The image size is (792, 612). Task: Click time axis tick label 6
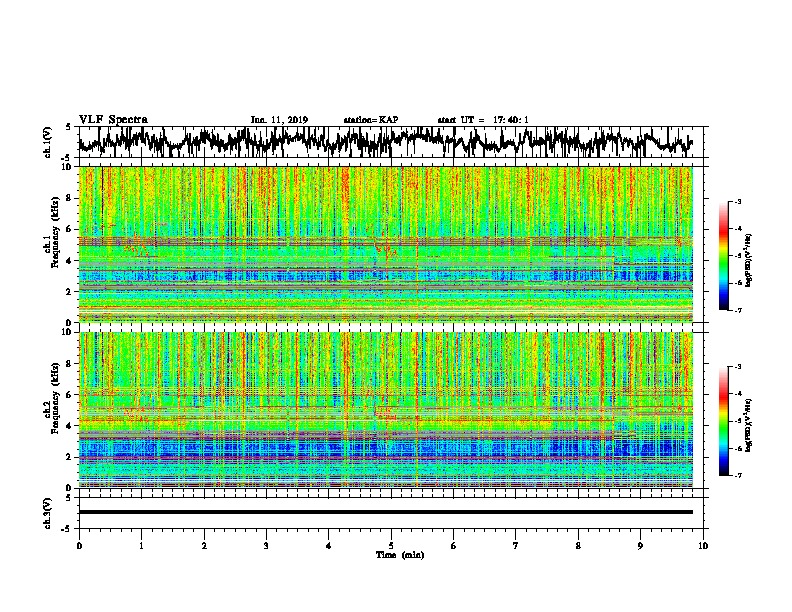pos(454,546)
